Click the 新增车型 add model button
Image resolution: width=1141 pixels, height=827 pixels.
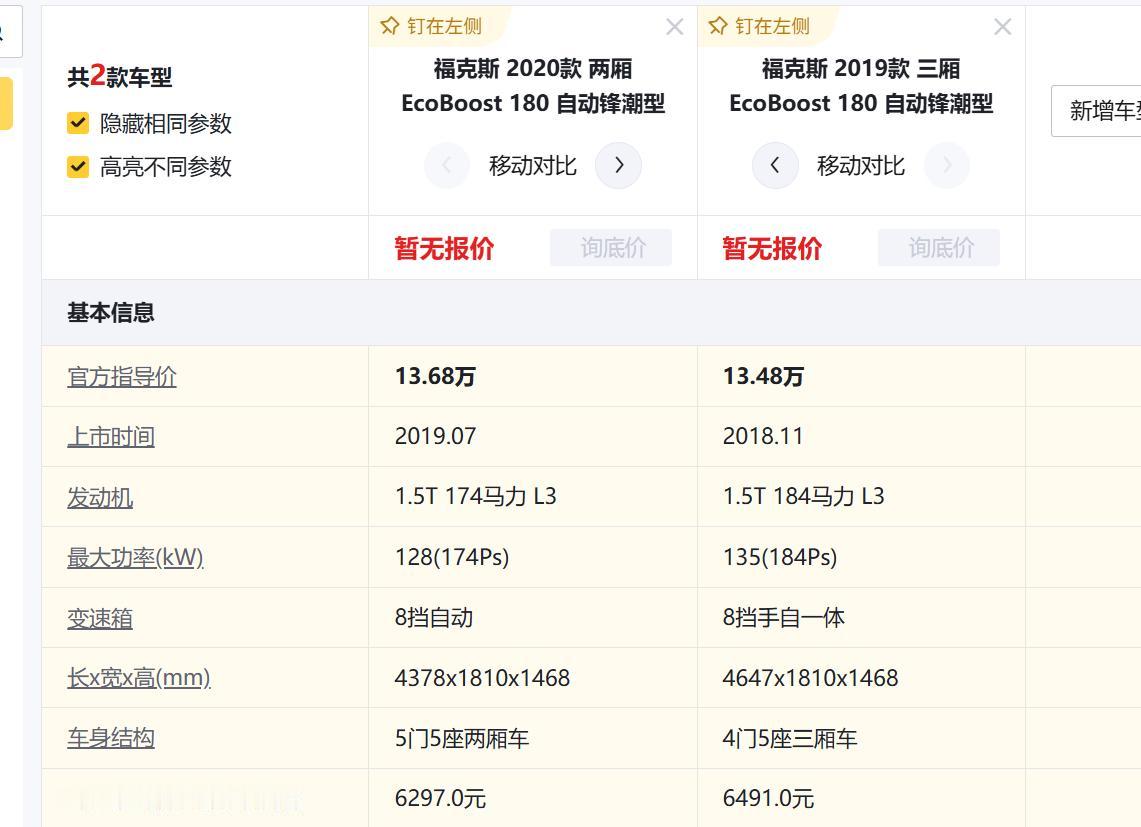[x=1096, y=111]
